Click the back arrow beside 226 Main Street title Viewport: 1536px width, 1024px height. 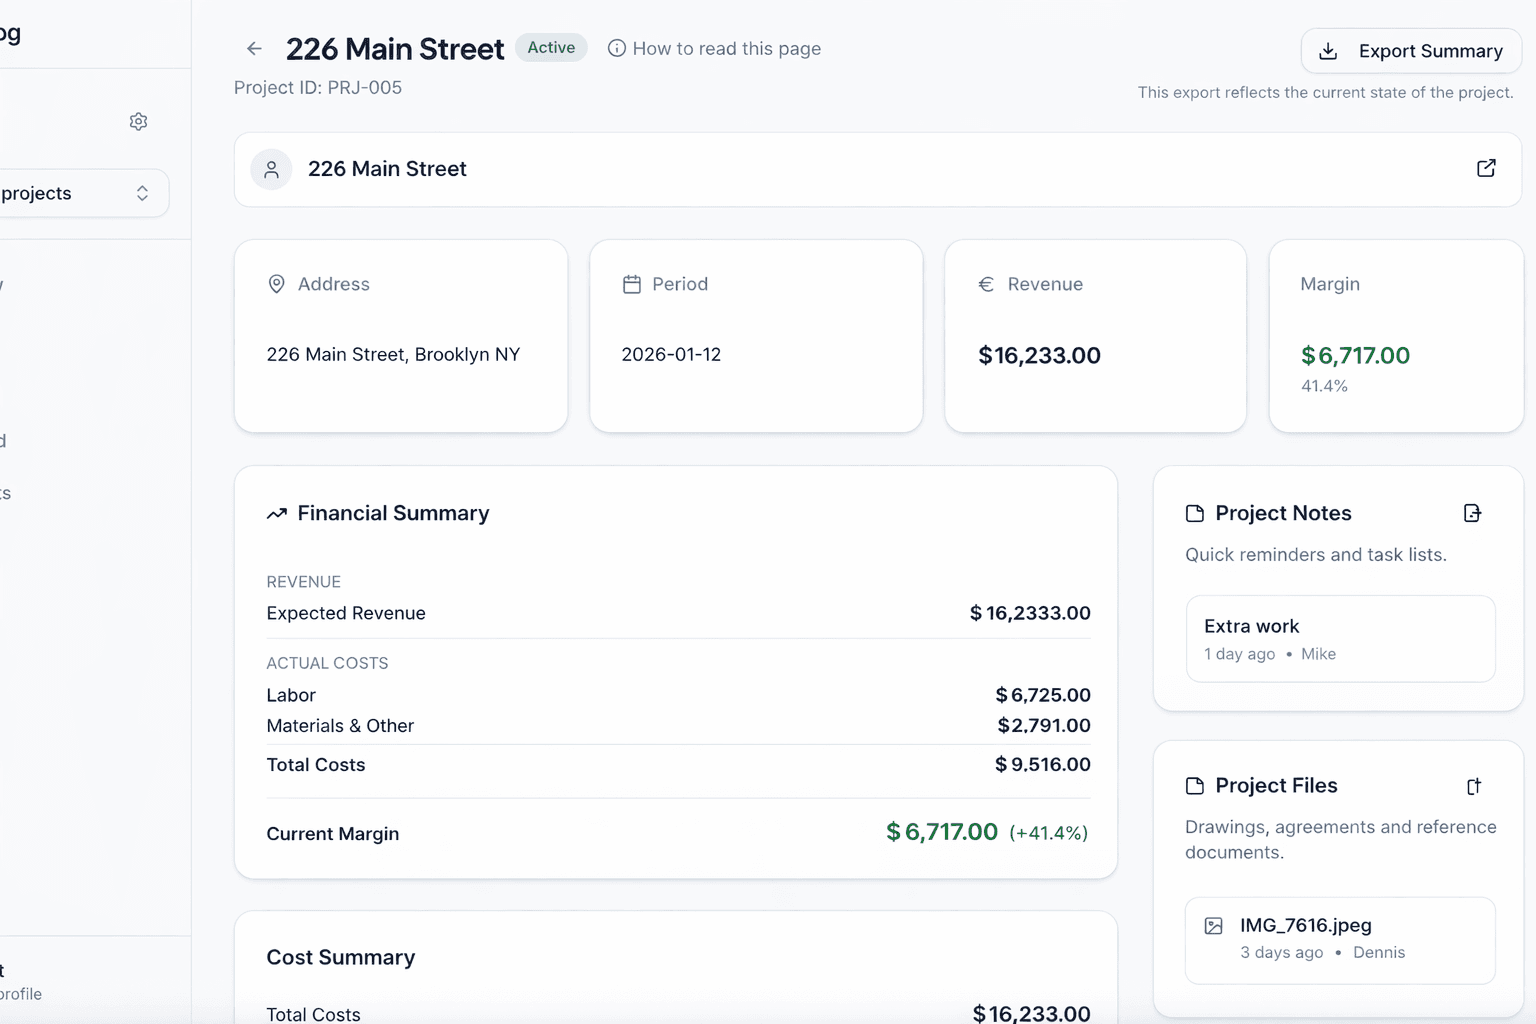(x=253, y=48)
